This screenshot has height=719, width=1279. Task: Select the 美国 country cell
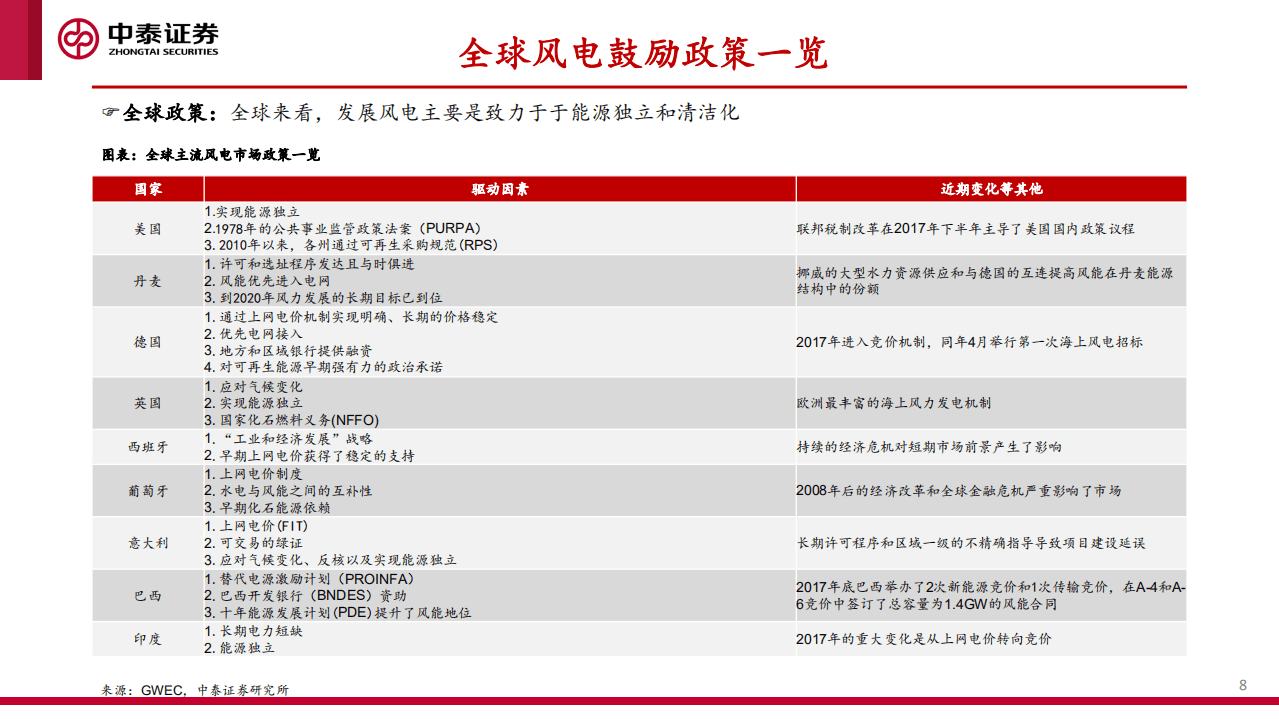tap(148, 228)
